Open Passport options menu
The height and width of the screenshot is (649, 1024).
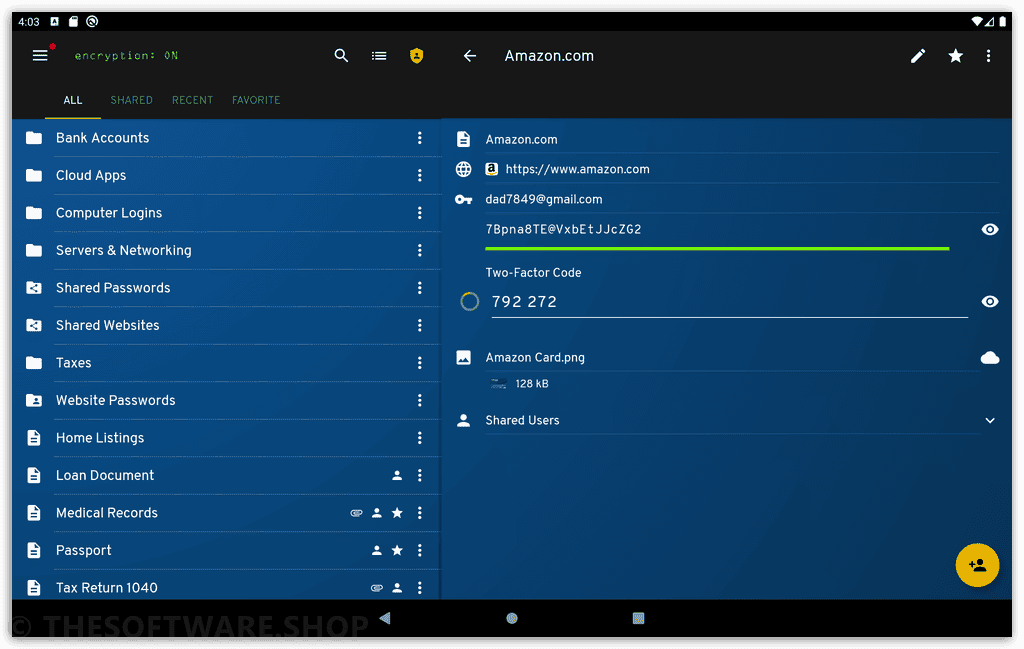(419, 550)
